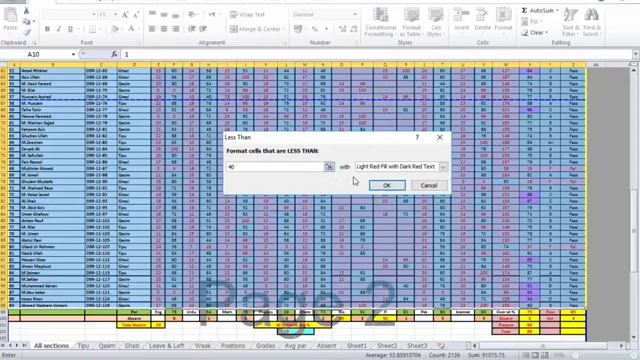Click the Increase Decimal icon
Viewport: 640px width, 360px height.
[x=342, y=29]
